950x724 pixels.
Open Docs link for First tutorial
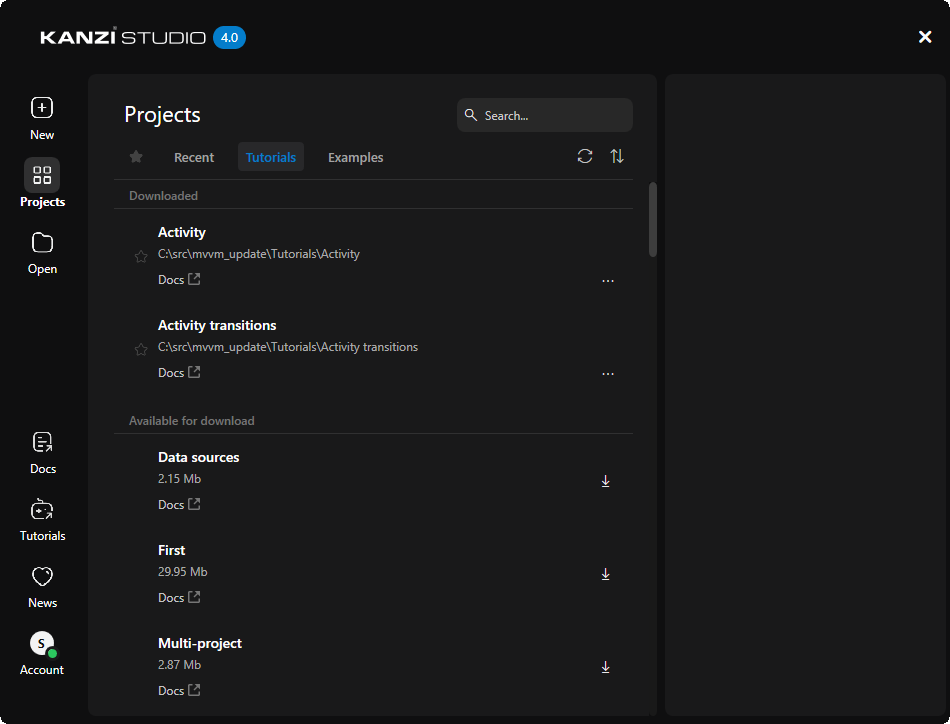179,598
